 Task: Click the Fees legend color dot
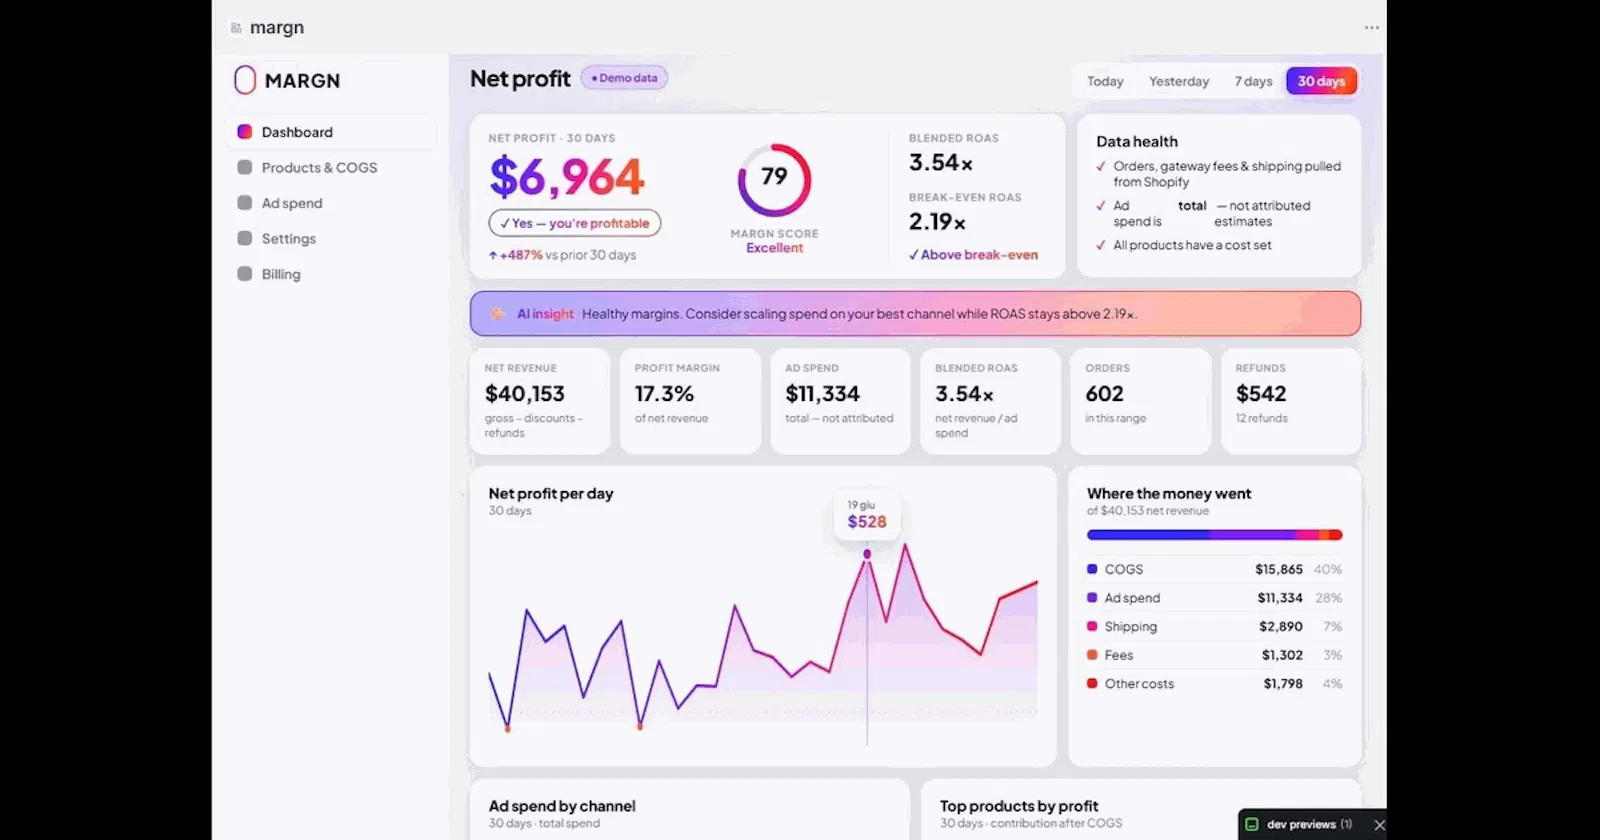[x=1092, y=655]
